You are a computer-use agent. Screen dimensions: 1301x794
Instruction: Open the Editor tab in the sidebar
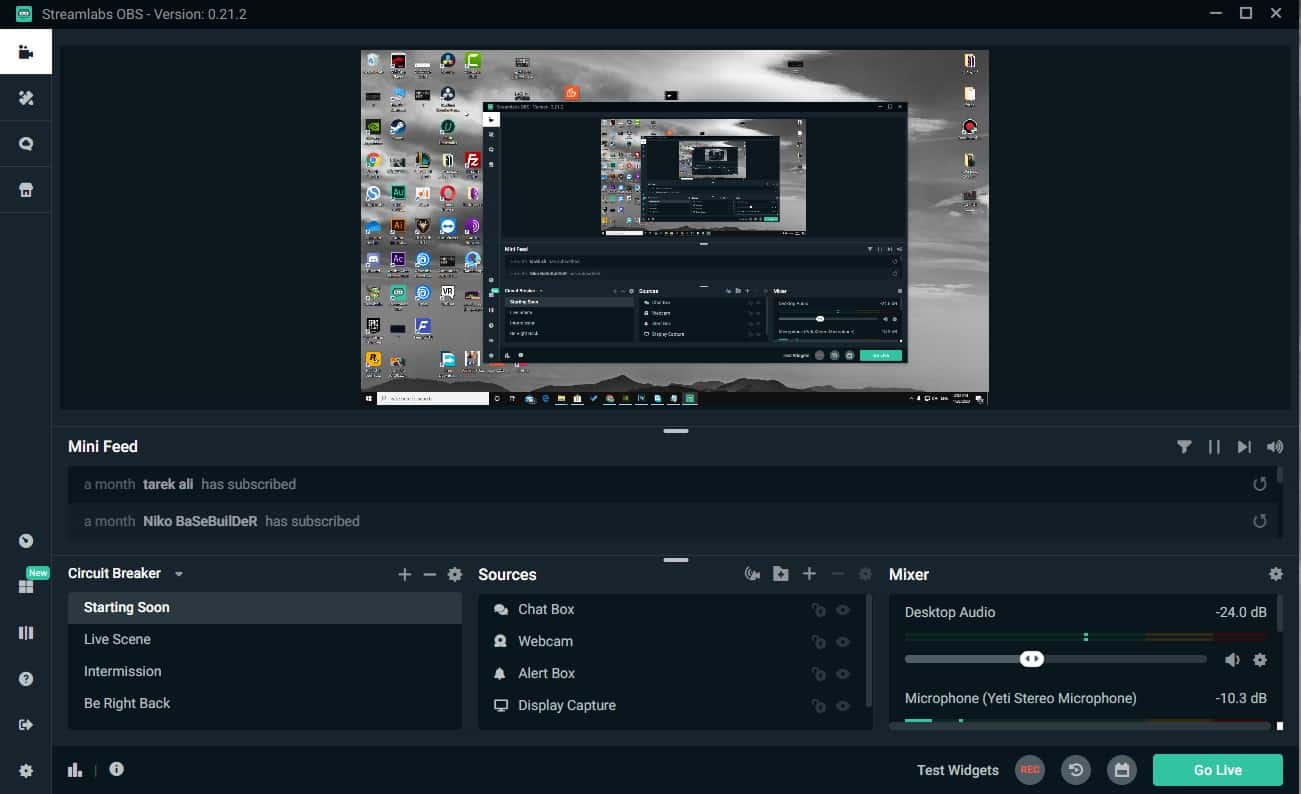26,52
